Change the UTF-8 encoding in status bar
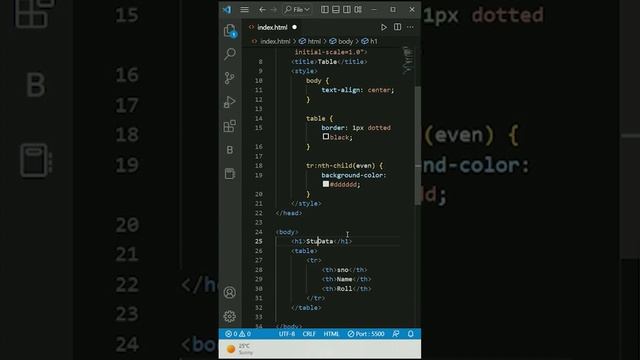 [287, 334]
